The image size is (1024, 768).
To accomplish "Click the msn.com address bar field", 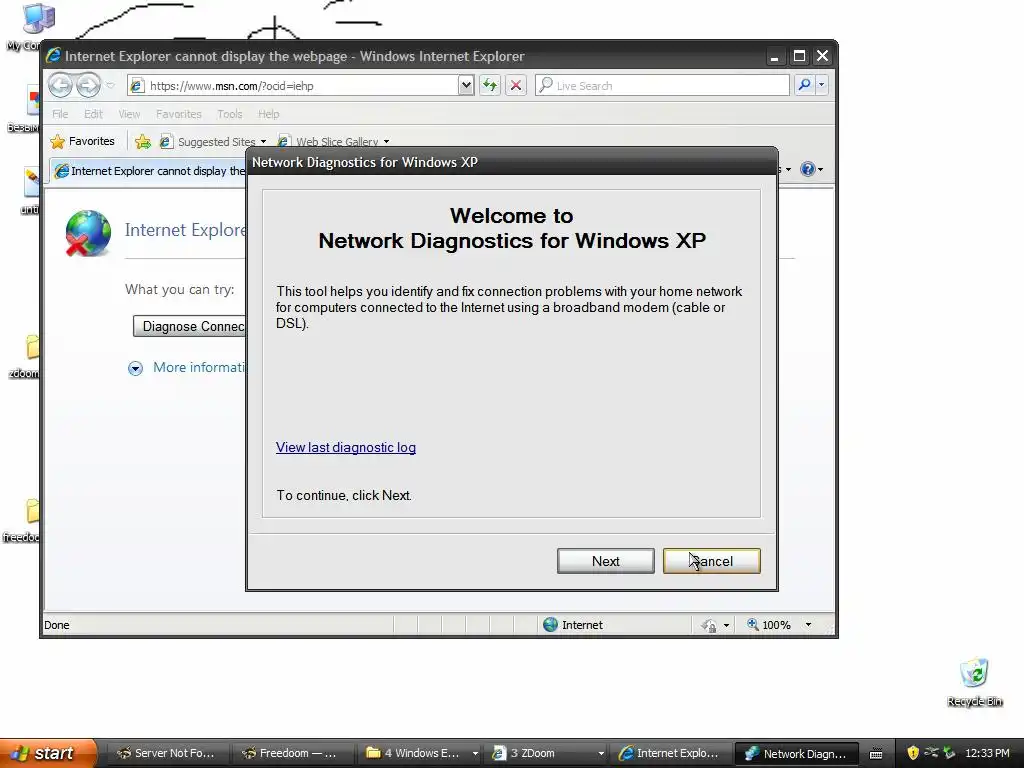I will tap(294, 86).
